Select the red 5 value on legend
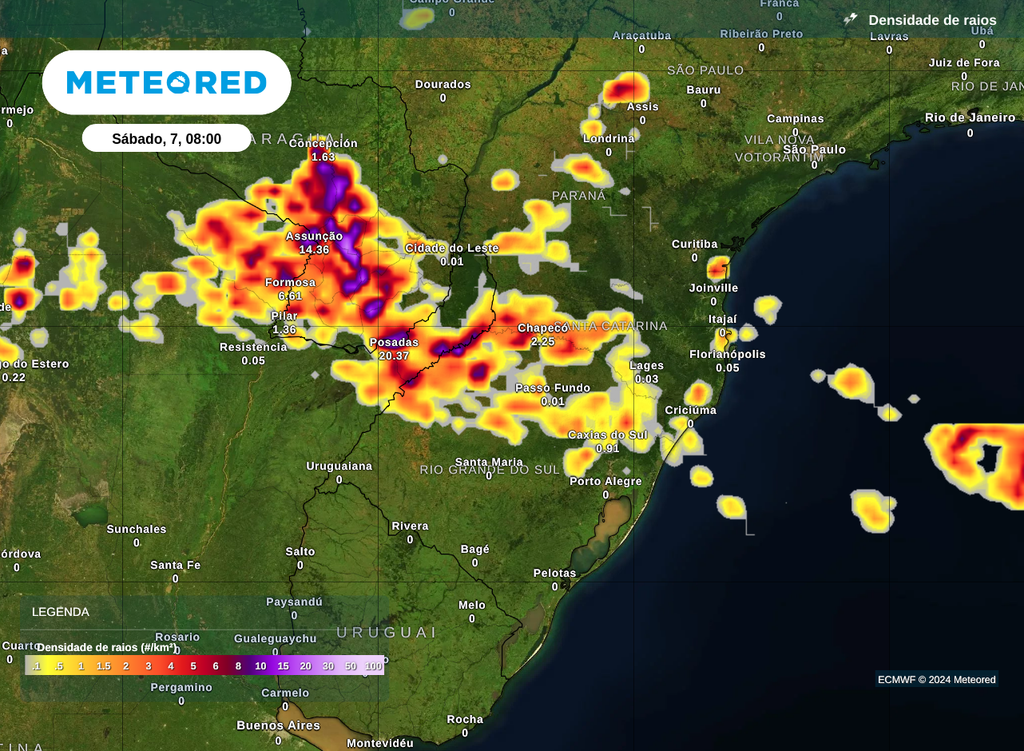Viewport: 1024px width, 751px height. 192,665
